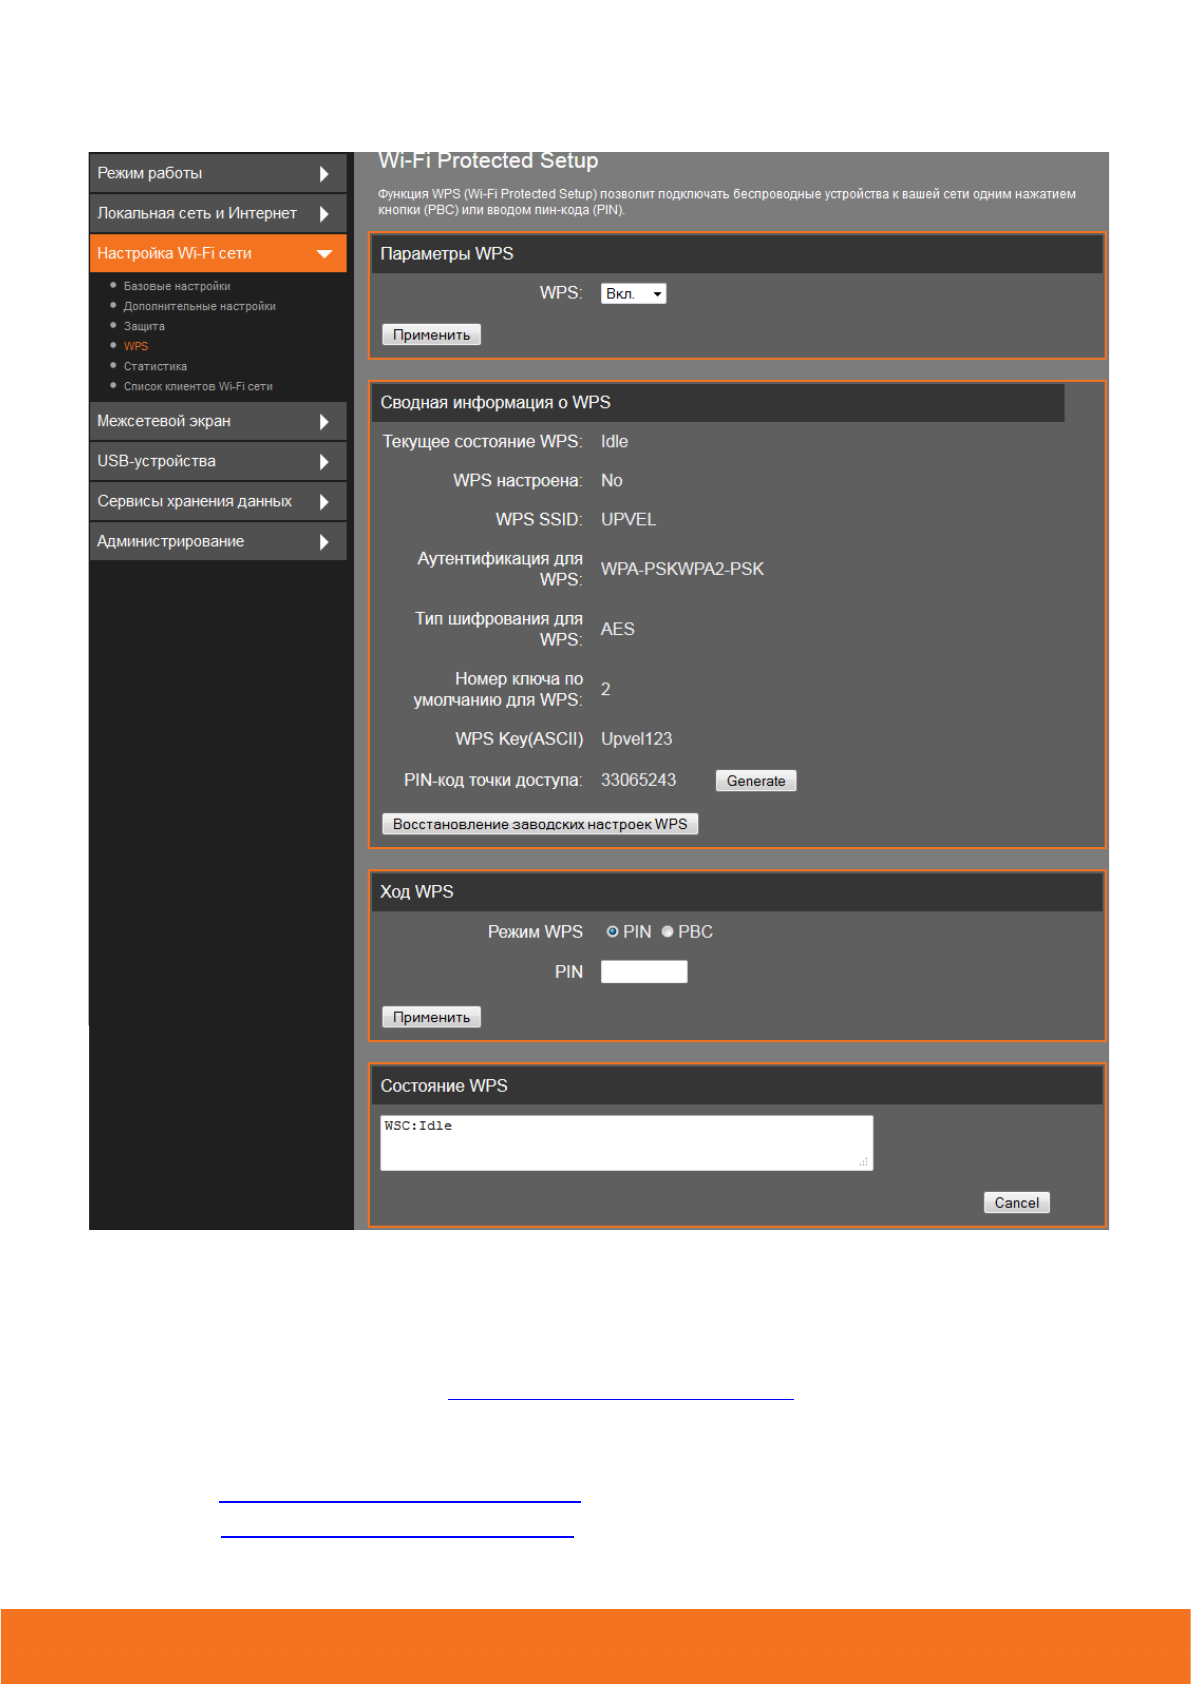This screenshot has width=1191, height=1684.
Task: Expand Локальная сеть и Интернет section arrow
Action: (324, 214)
